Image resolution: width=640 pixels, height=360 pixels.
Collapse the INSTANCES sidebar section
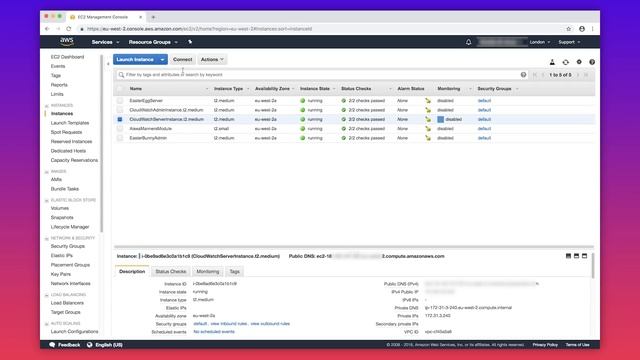pos(47,106)
